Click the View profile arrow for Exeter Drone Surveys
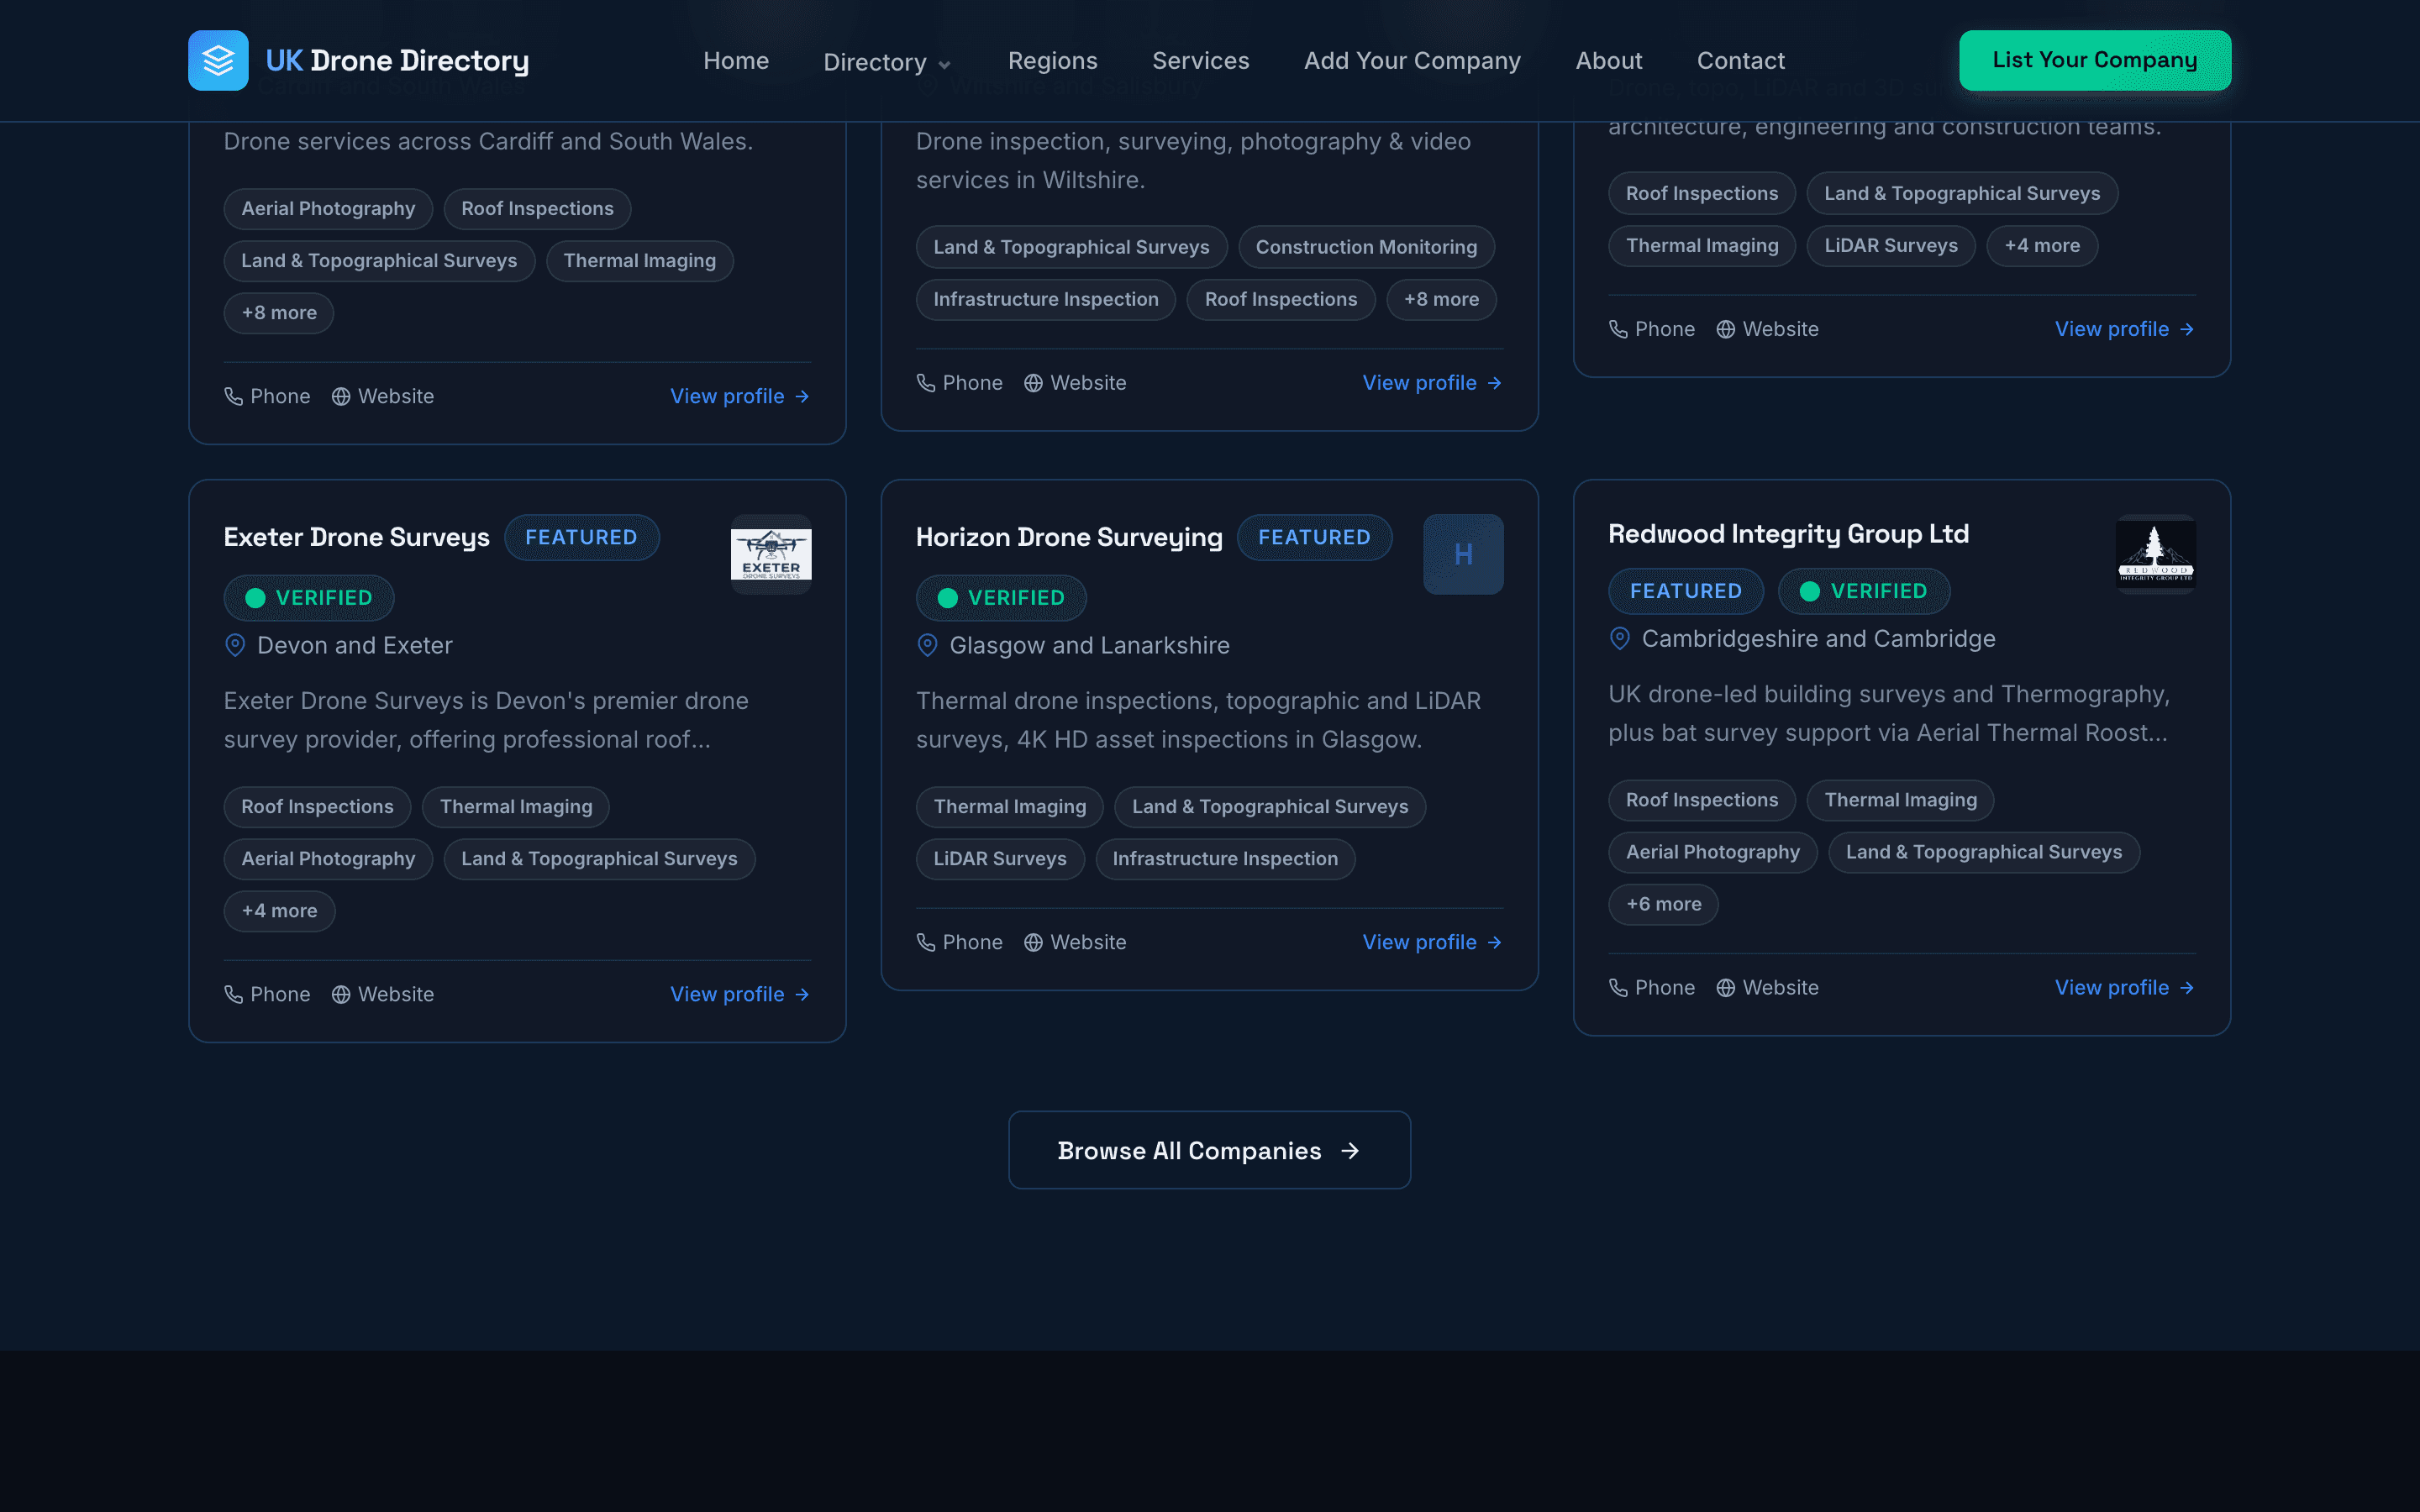This screenshot has height=1512, width=2420. pos(802,994)
